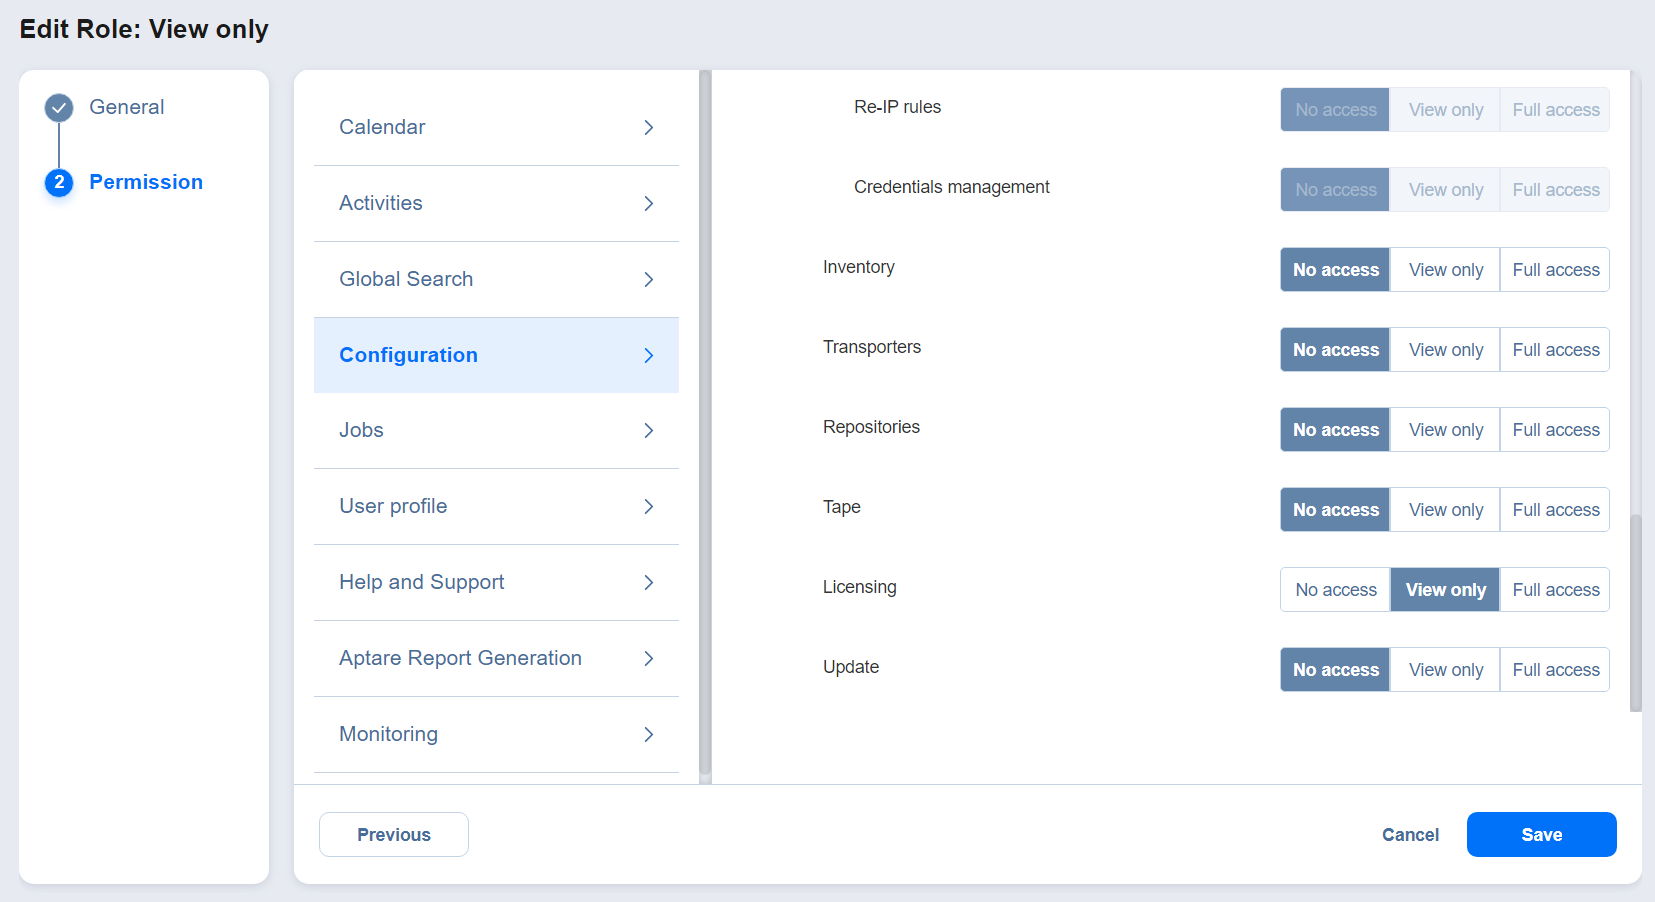The height and width of the screenshot is (902, 1655).
Task: Expand the Activities chevron arrow
Action: point(649,203)
